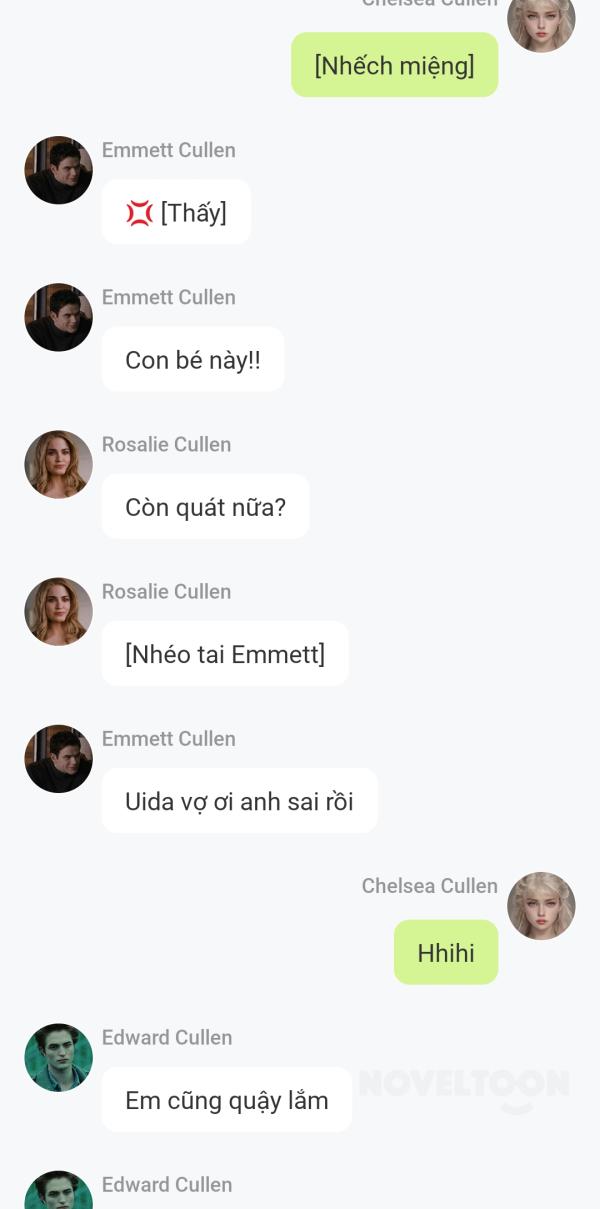The width and height of the screenshot is (600, 1209).
Task: Tap the "[Nhéo tai Emmett]" message bubble
Action: 225,654
